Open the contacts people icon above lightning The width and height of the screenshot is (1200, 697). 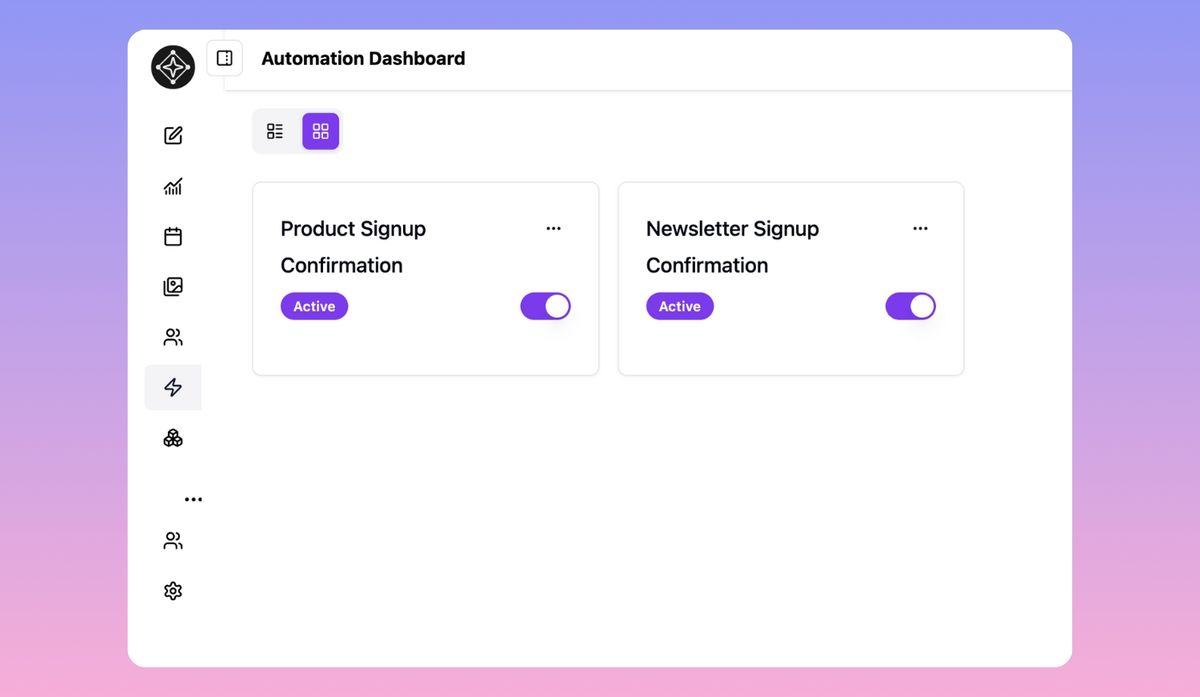(x=173, y=337)
